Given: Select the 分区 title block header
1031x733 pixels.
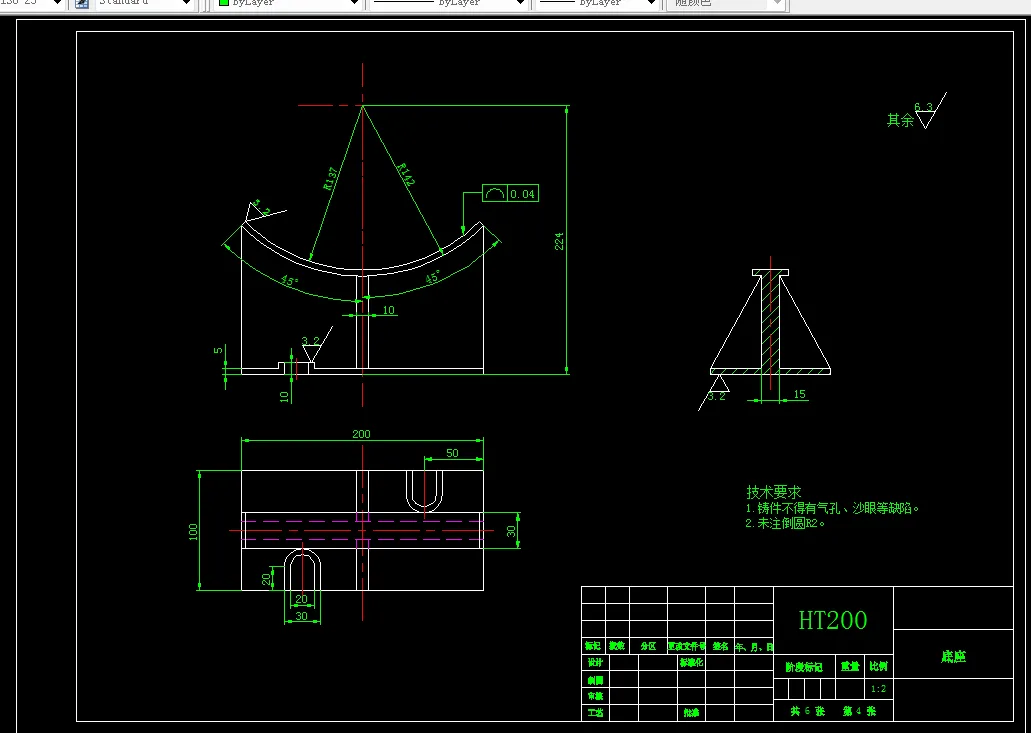Looking at the screenshot, I should [x=648, y=646].
